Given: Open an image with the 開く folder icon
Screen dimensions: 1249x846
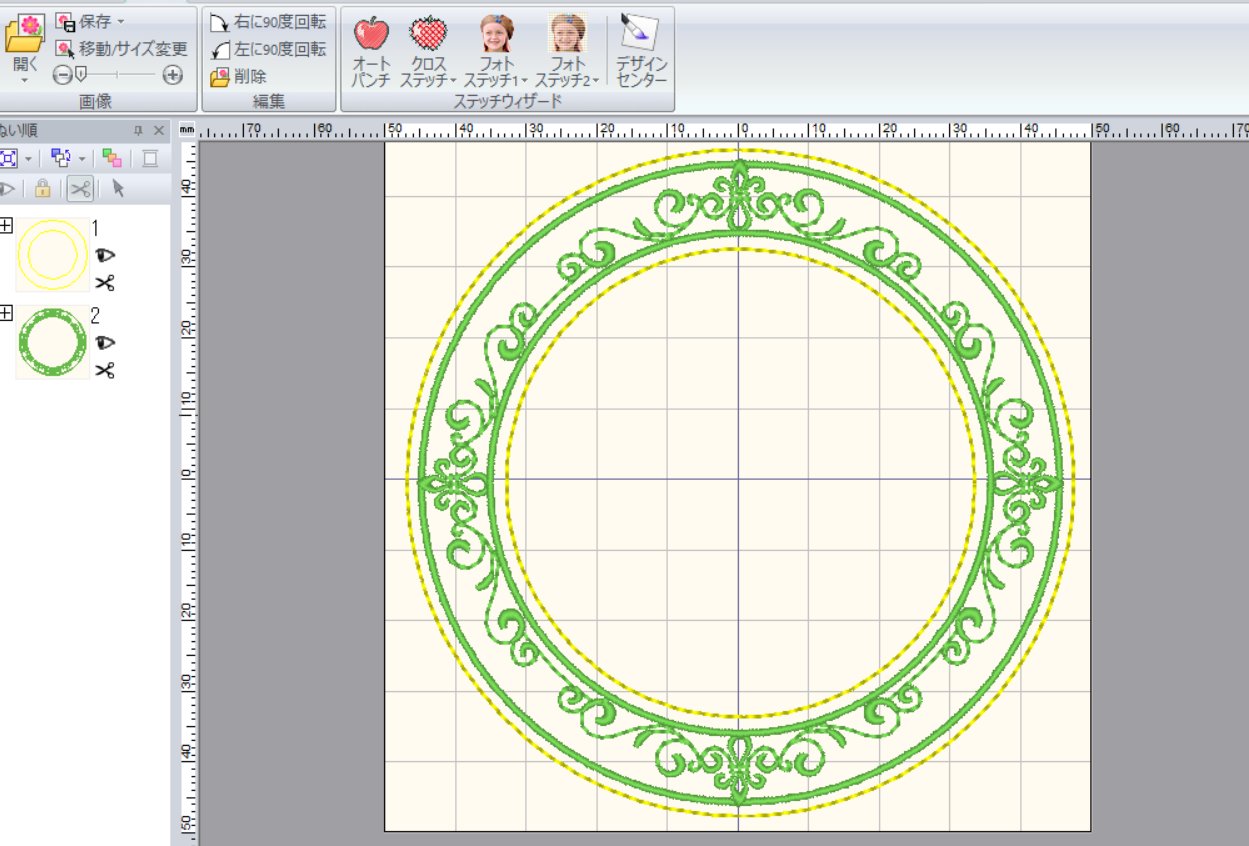Looking at the screenshot, I should pos(24,33).
